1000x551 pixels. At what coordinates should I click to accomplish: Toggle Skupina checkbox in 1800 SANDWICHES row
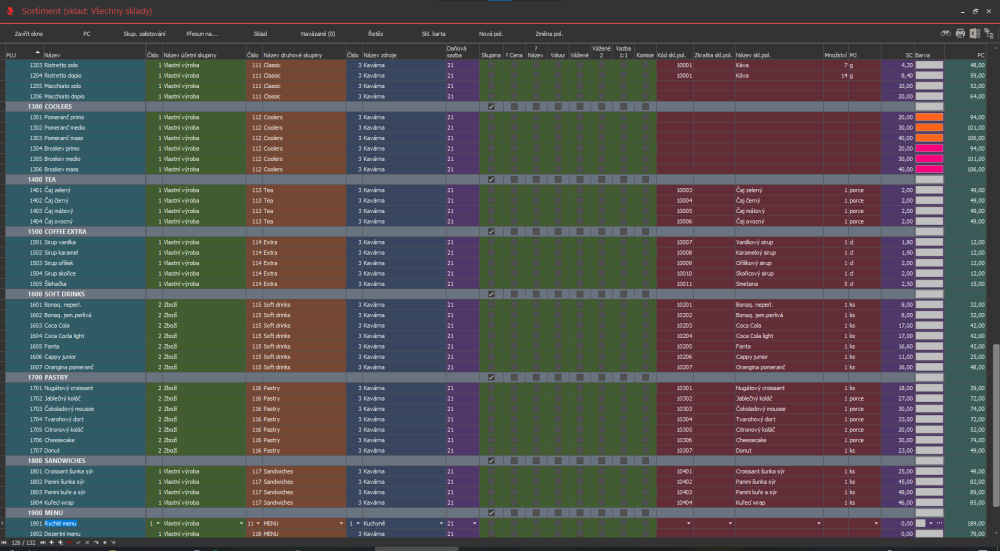coord(491,460)
